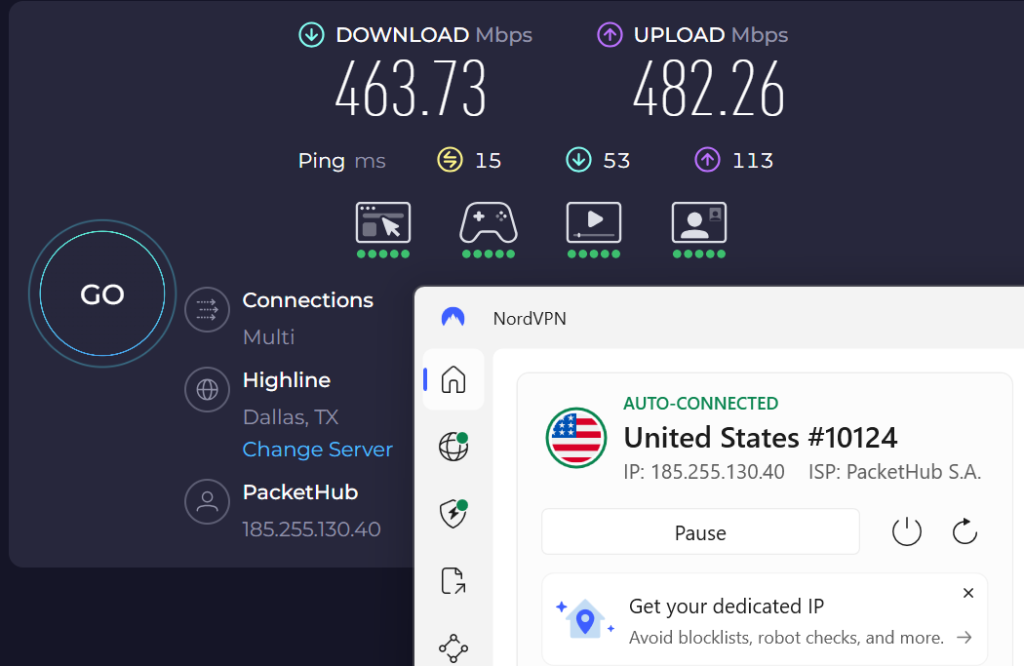The height and width of the screenshot is (666, 1024).
Task: Click the Change Server link
Action: click(317, 450)
